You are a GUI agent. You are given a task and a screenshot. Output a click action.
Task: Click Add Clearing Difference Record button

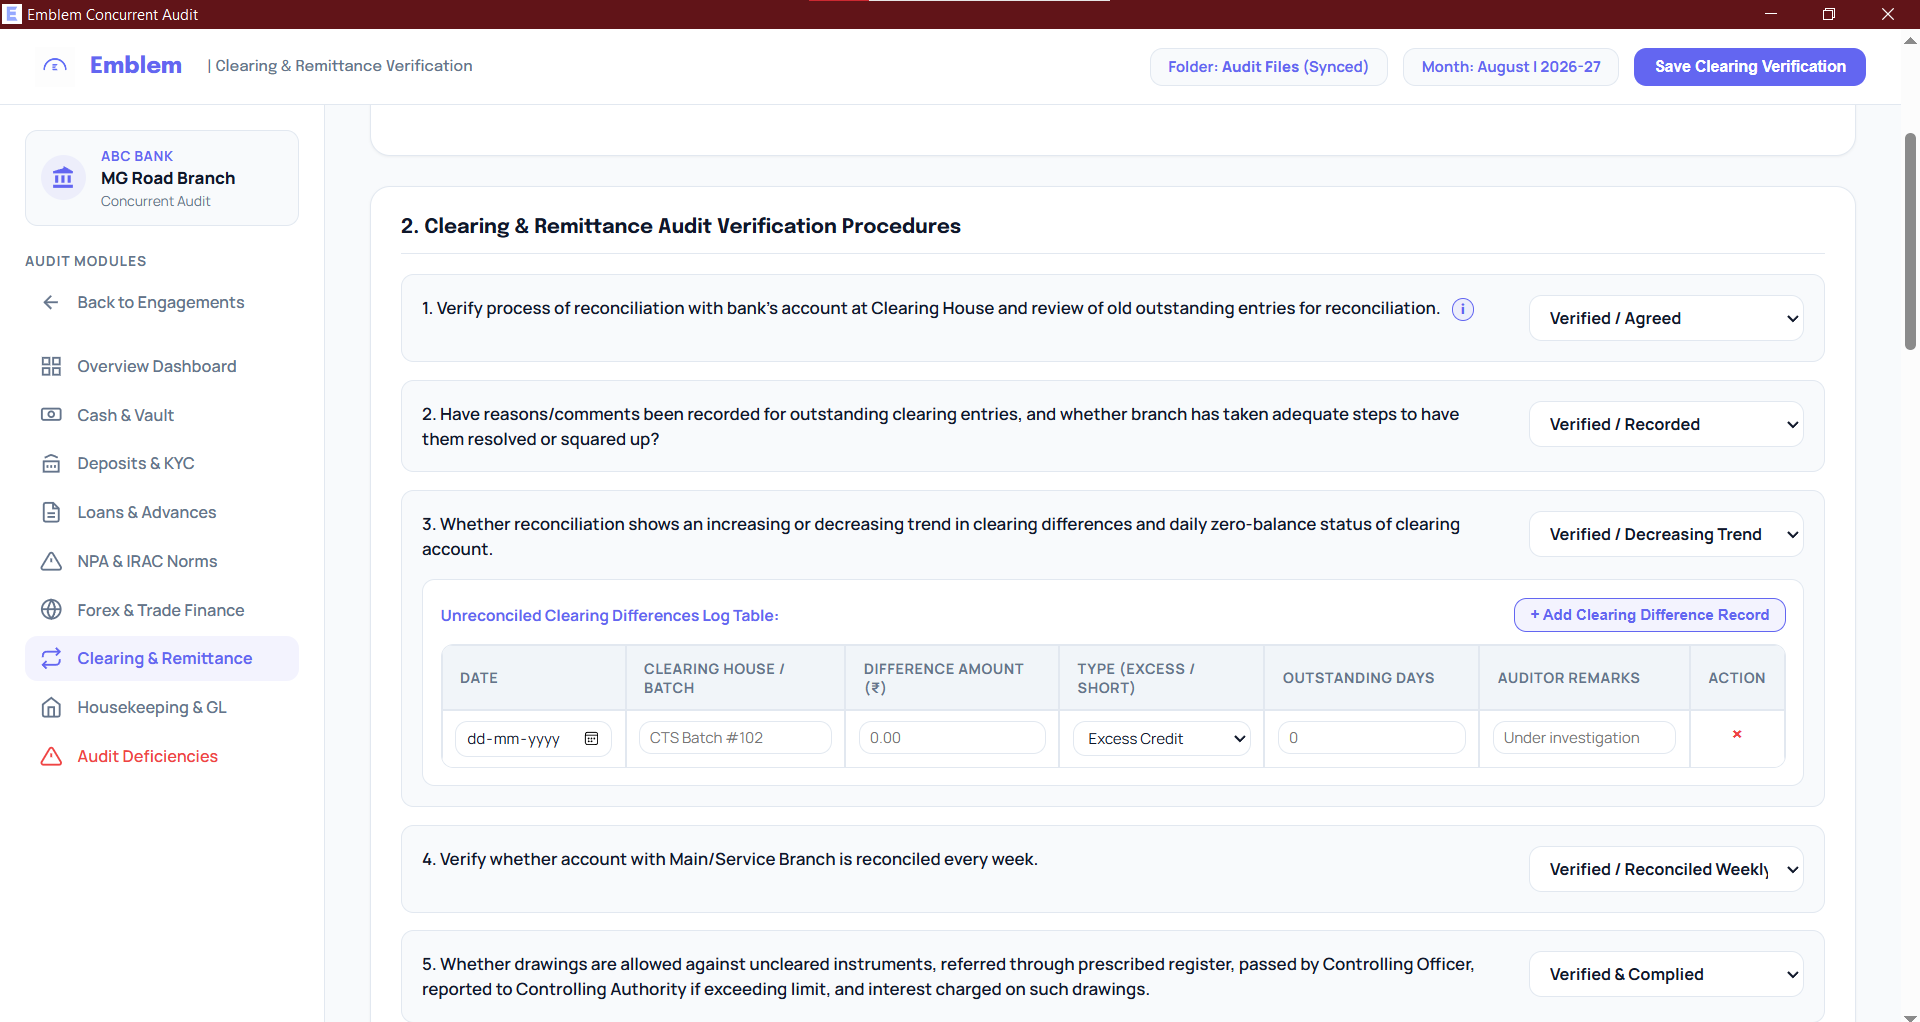coord(1650,615)
